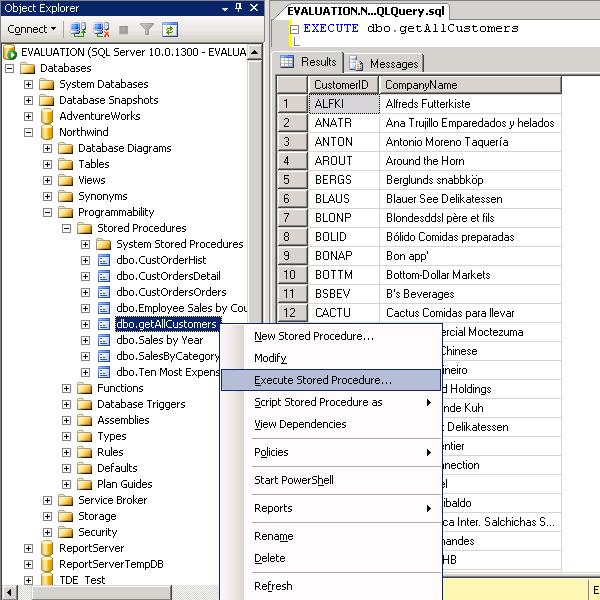Click the CompanyName column header
Image resolution: width=600 pixels, height=600 pixels.
tap(470, 85)
